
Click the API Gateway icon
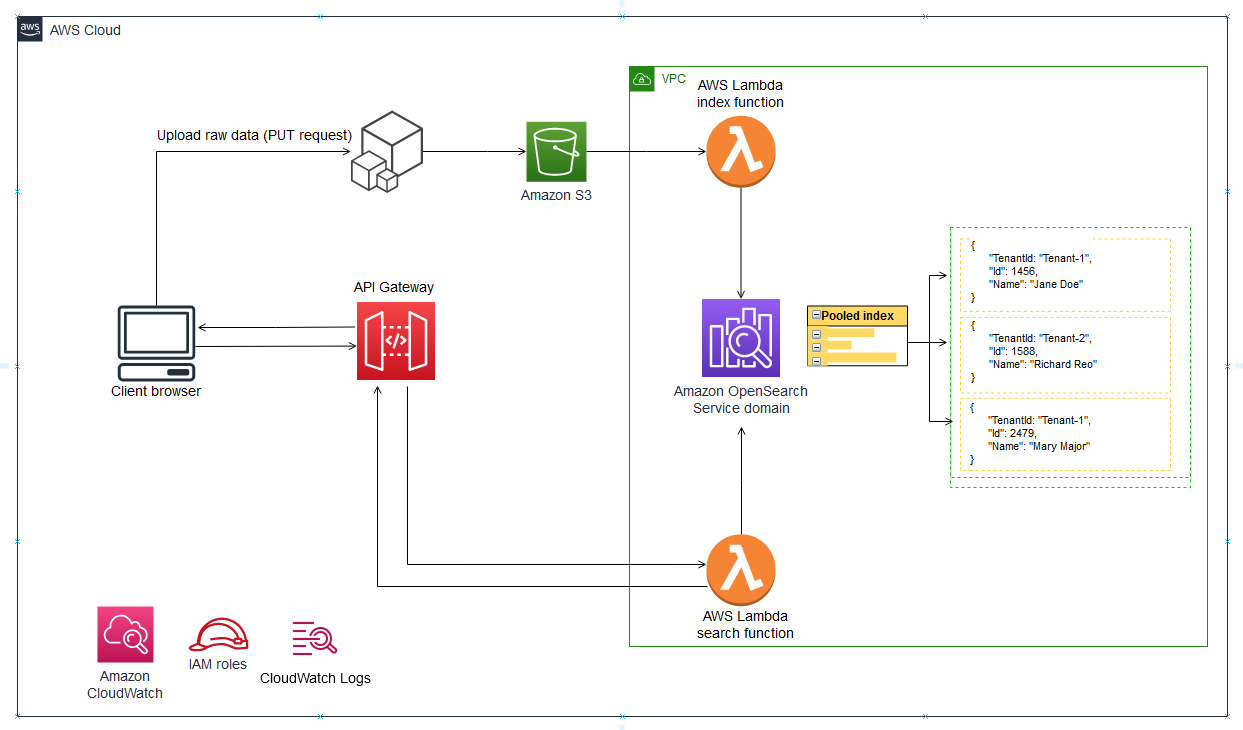[396, 340]
